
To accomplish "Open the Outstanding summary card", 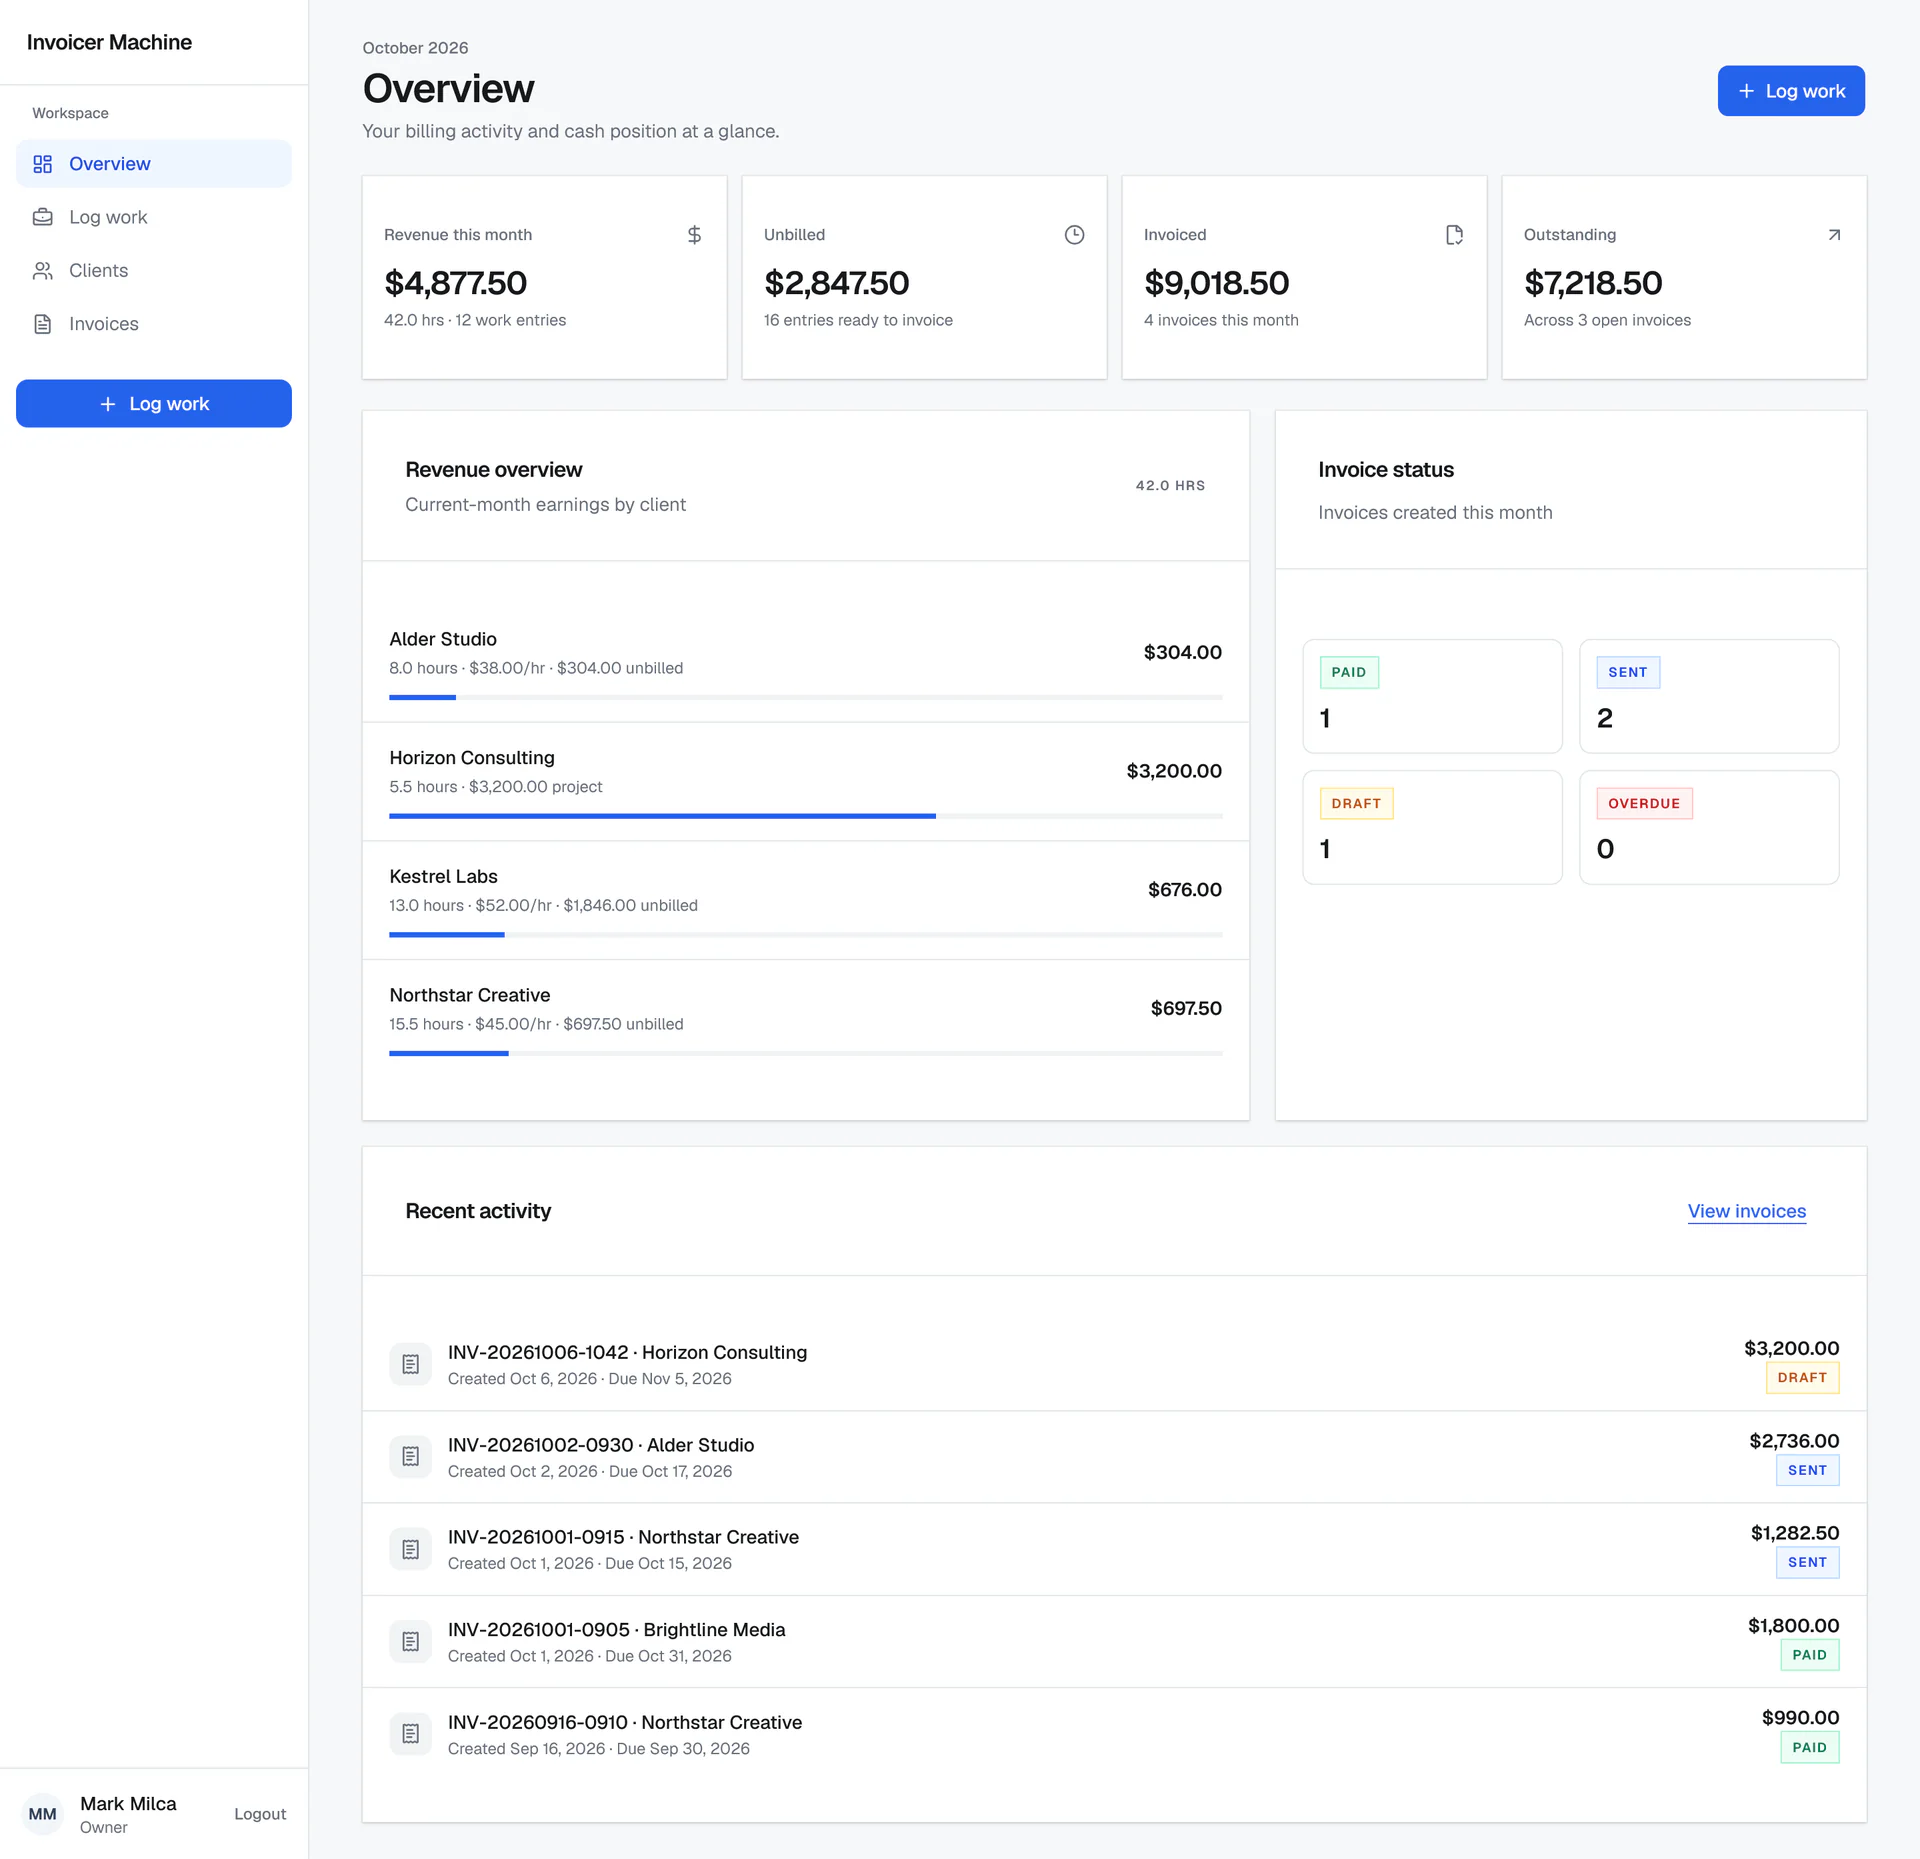I will click(x=1684, y=277).
